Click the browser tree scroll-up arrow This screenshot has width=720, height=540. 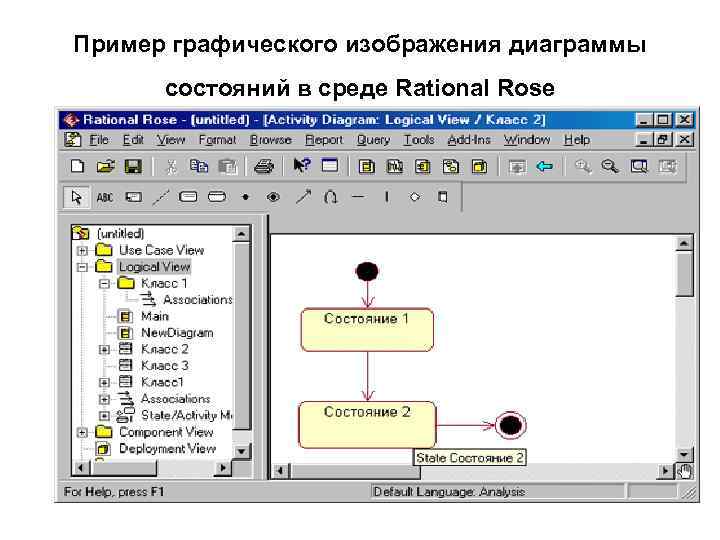pos(241,234)
